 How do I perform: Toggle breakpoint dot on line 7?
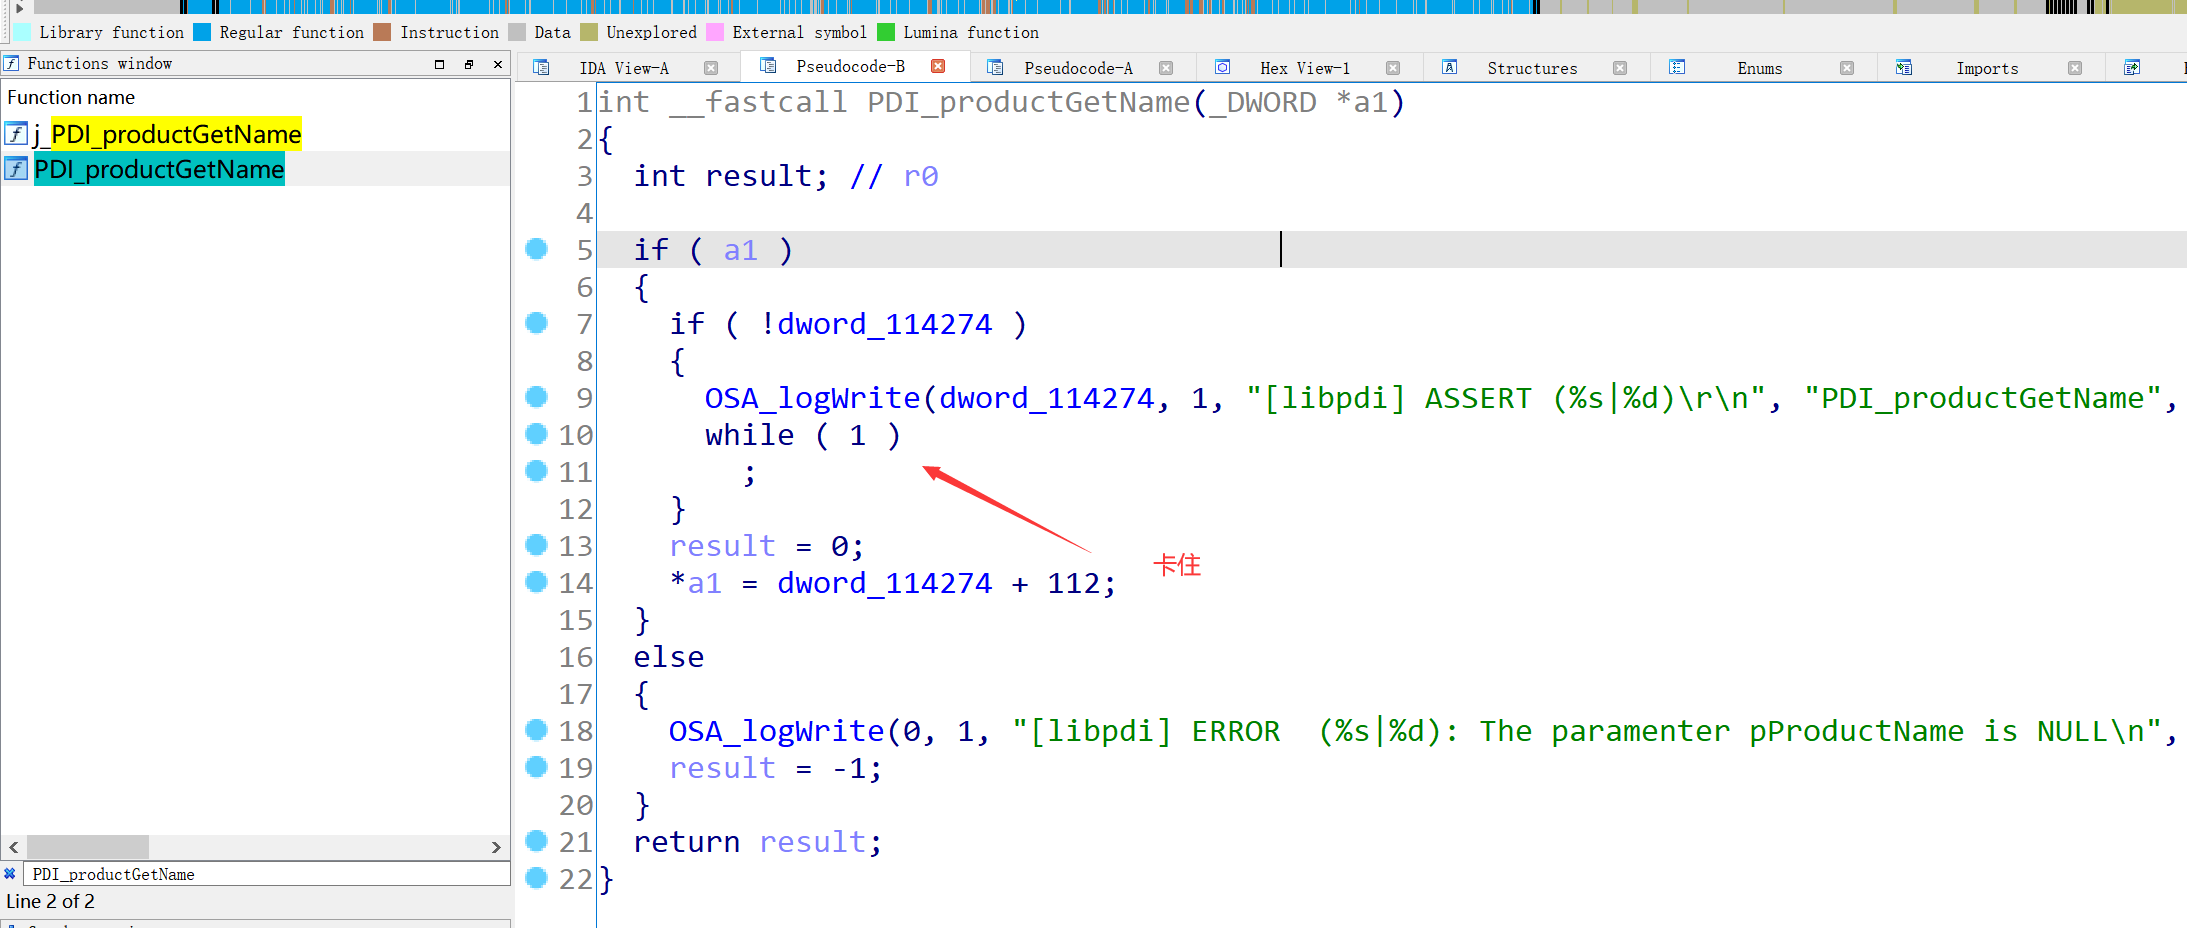pyautogui.click(x=537, y=322)
